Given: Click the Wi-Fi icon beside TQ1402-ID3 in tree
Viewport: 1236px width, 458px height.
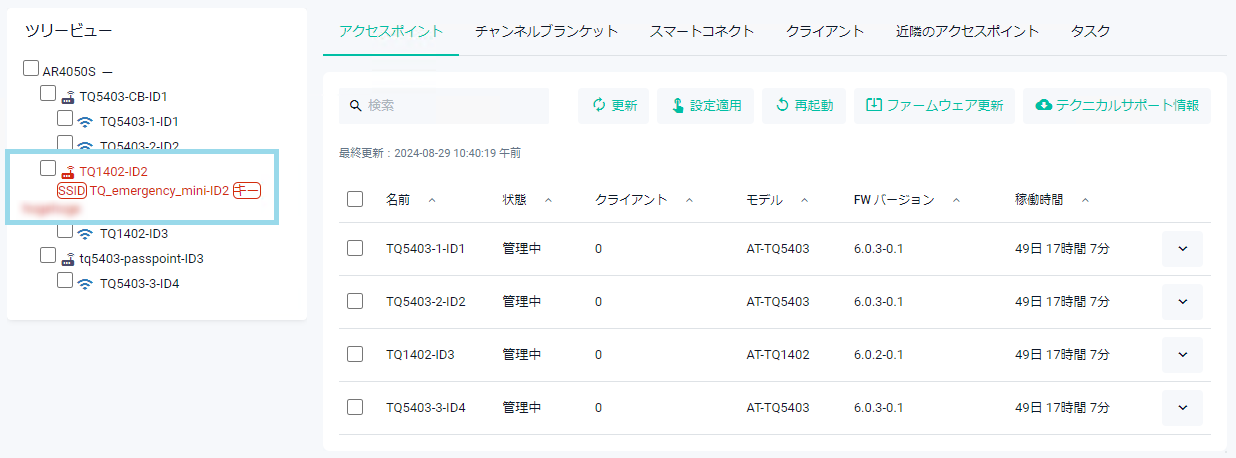Looking at the screenshot, I should pyautogui.click(x=86, y=234).
